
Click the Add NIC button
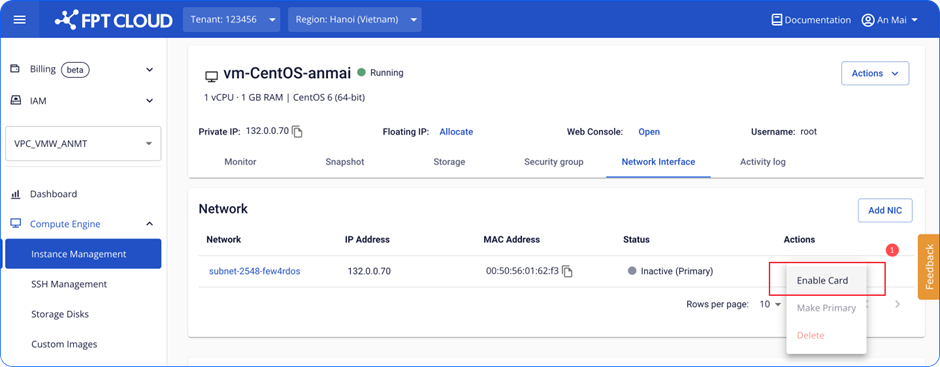pos(885,210)
